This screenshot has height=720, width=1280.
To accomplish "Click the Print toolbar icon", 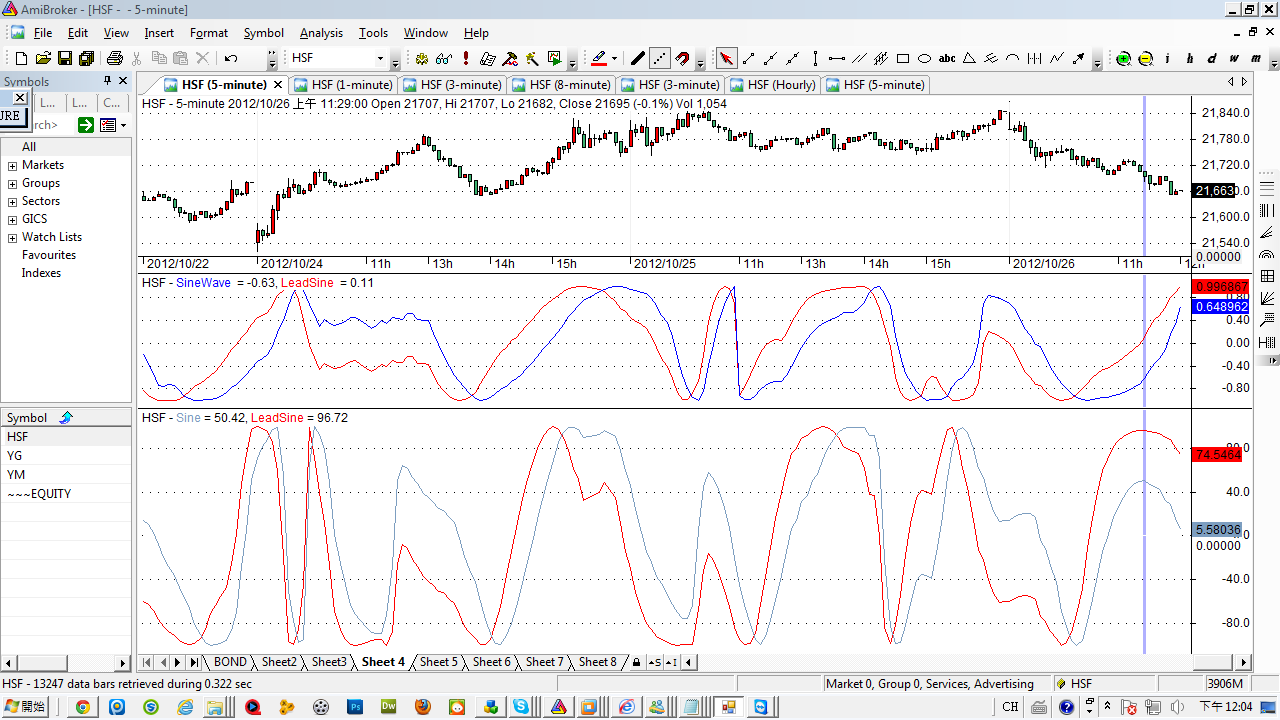I will (115, 59).
